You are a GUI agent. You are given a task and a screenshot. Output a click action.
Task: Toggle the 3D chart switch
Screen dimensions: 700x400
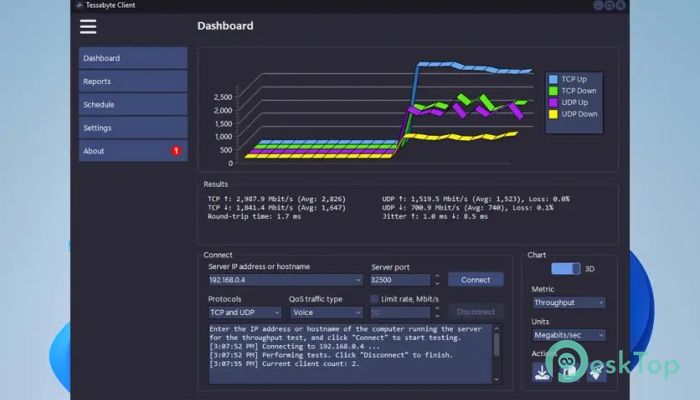[565, 269]
